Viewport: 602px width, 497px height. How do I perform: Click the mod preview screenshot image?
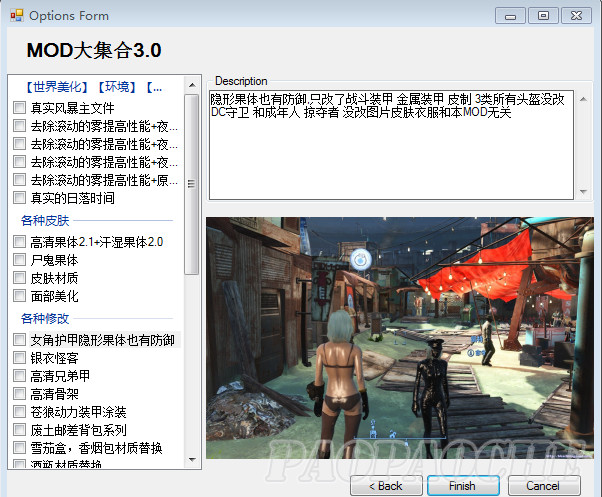pyautogui.click(x=400, y=338)
